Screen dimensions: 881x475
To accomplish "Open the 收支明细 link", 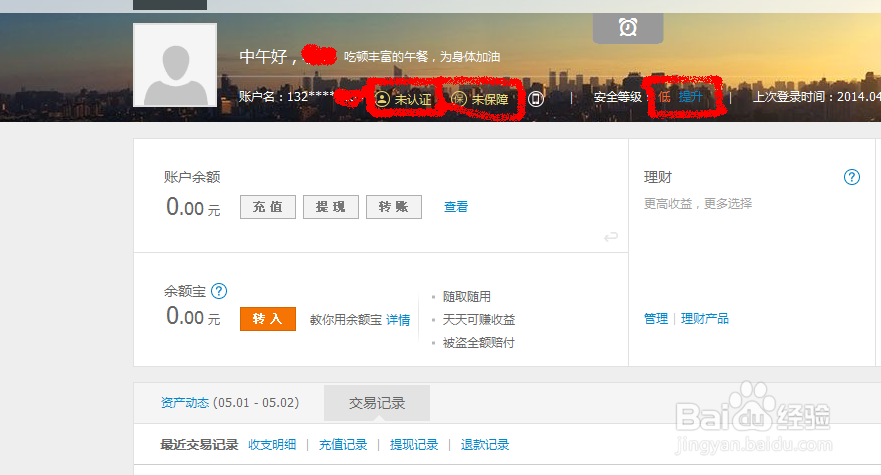I will [x=272, y=445].
